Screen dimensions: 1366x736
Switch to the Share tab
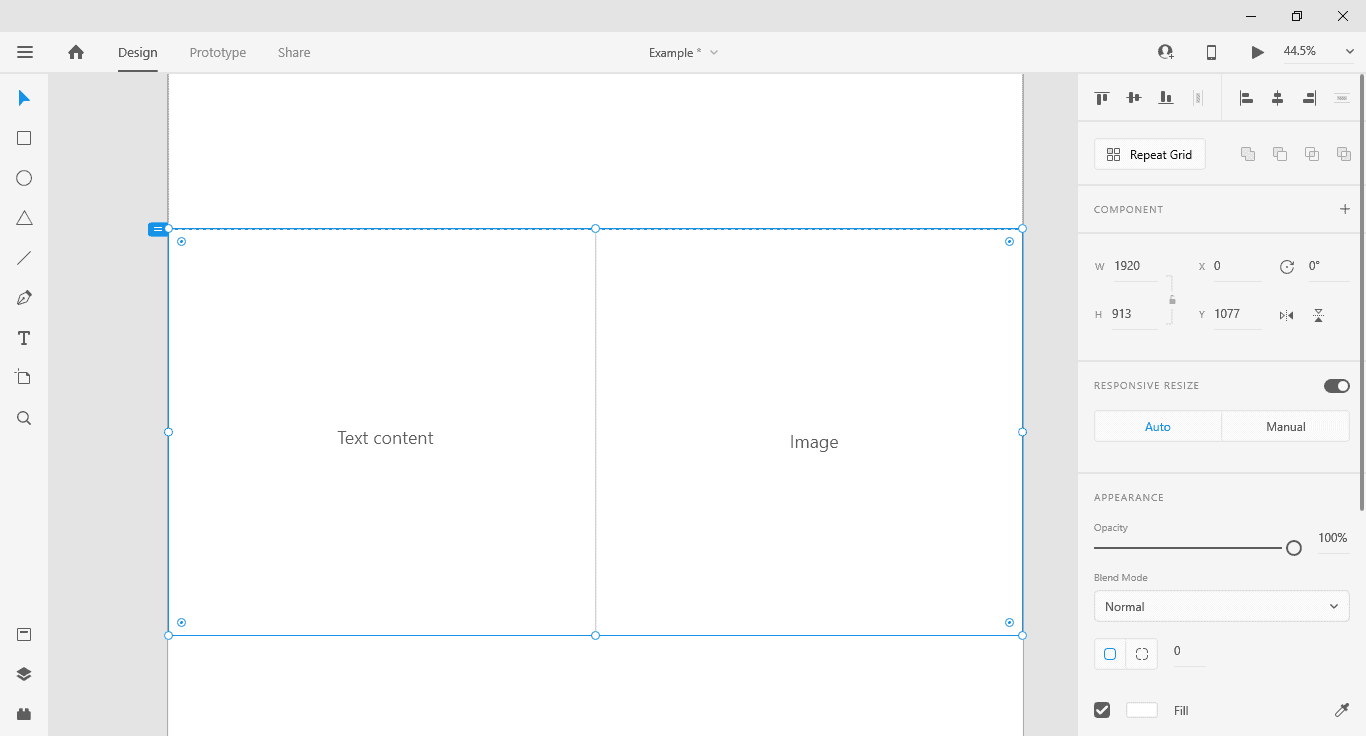tap(294, 52)
